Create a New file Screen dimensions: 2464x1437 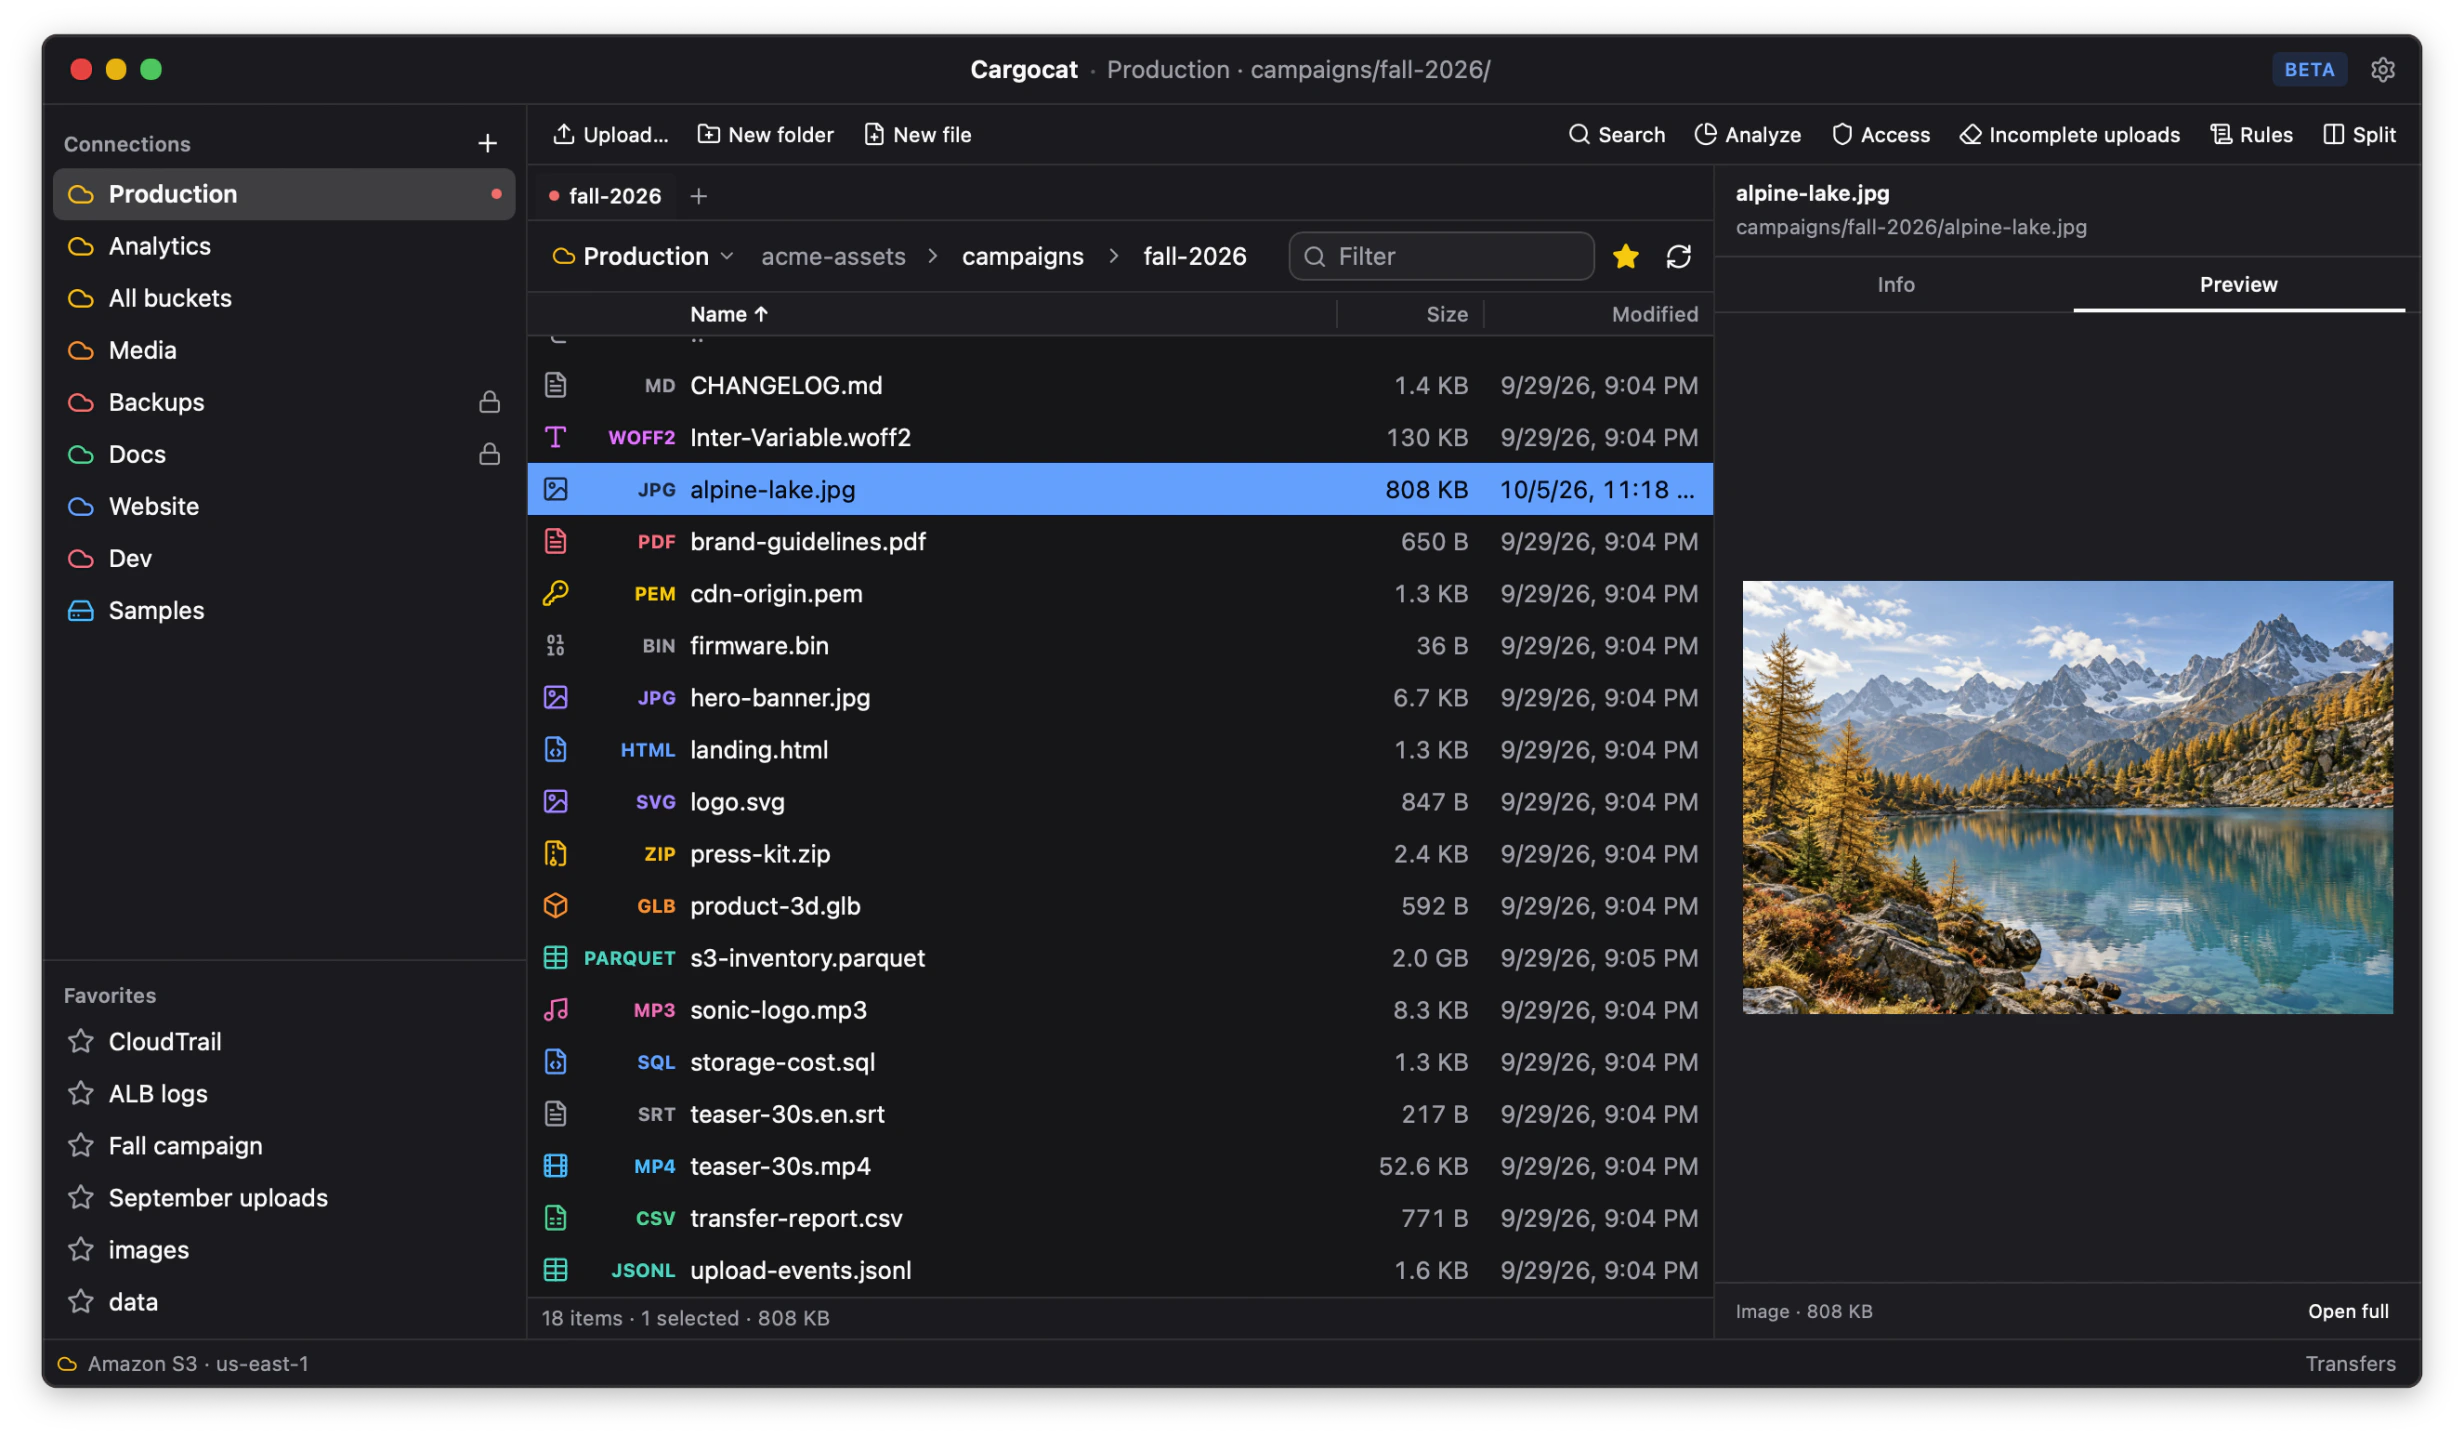pyautogui.click(x=917, y=135)
